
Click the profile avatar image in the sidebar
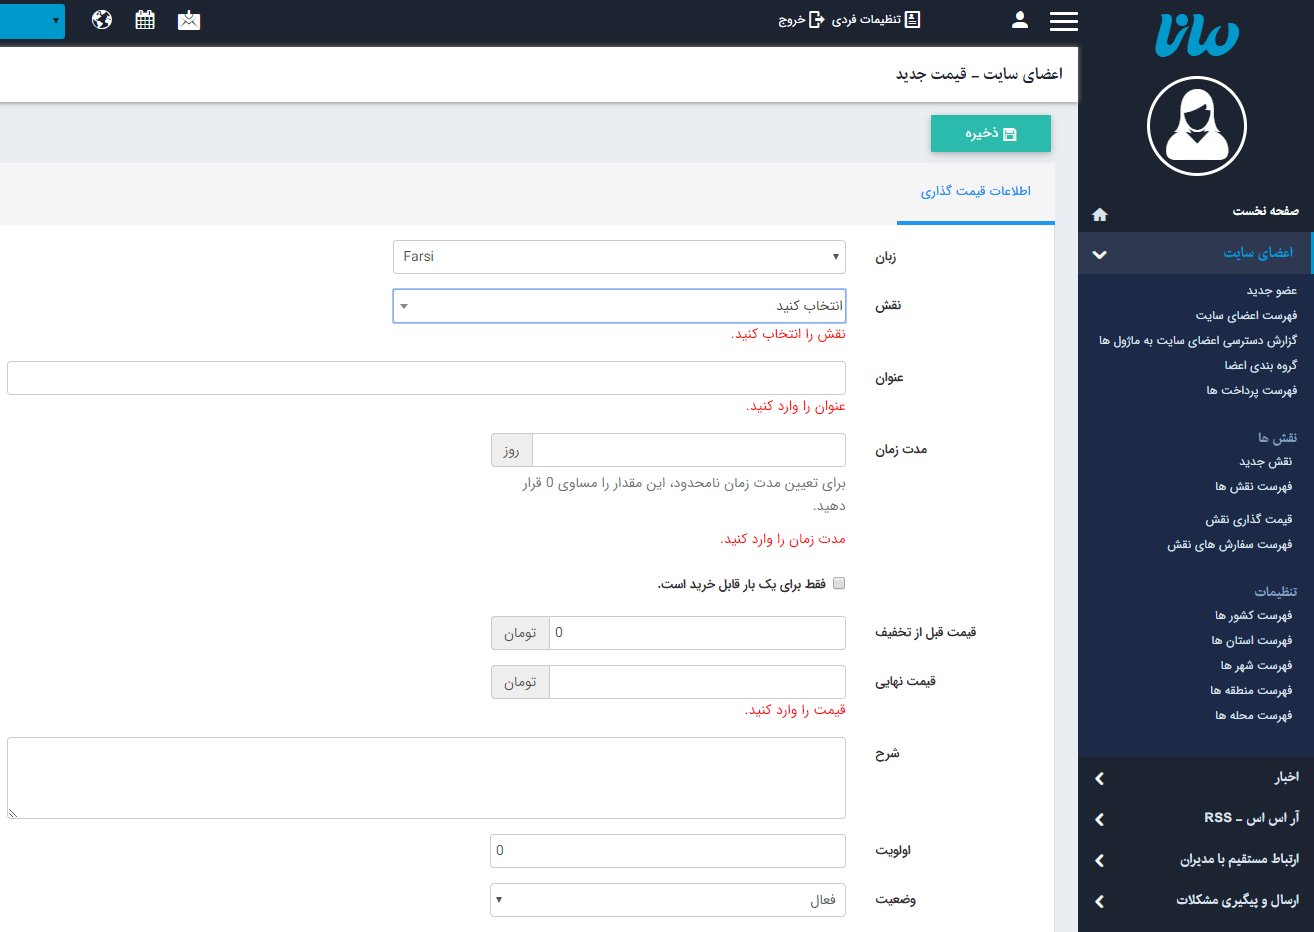[1196, 126]
